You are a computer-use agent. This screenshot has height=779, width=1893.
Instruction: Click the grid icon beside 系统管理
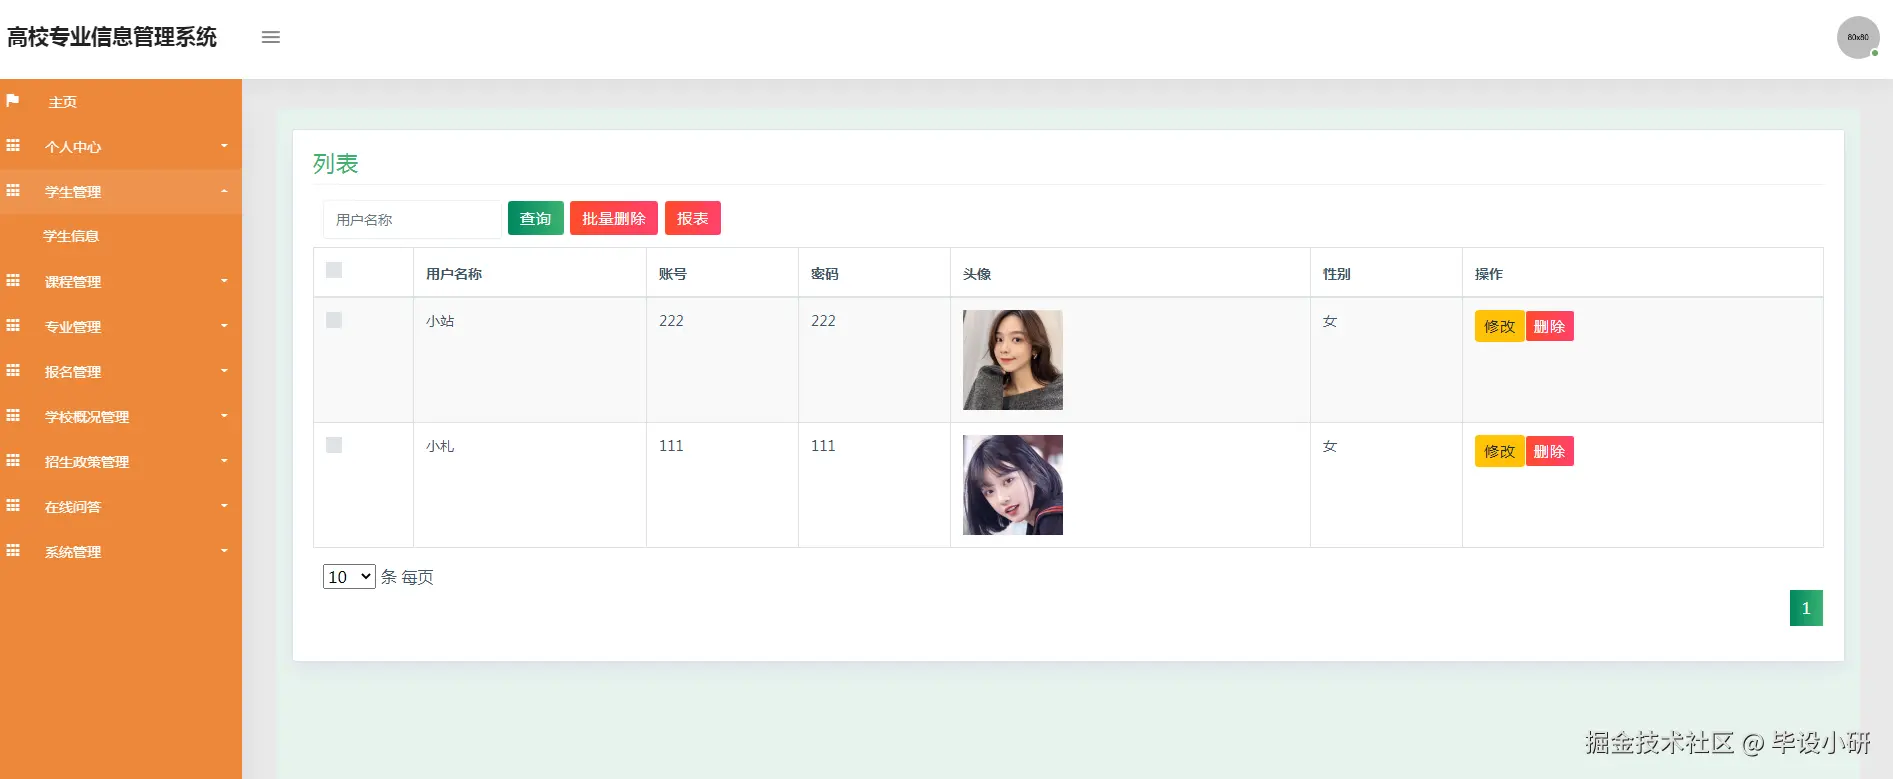click(13, 551)
